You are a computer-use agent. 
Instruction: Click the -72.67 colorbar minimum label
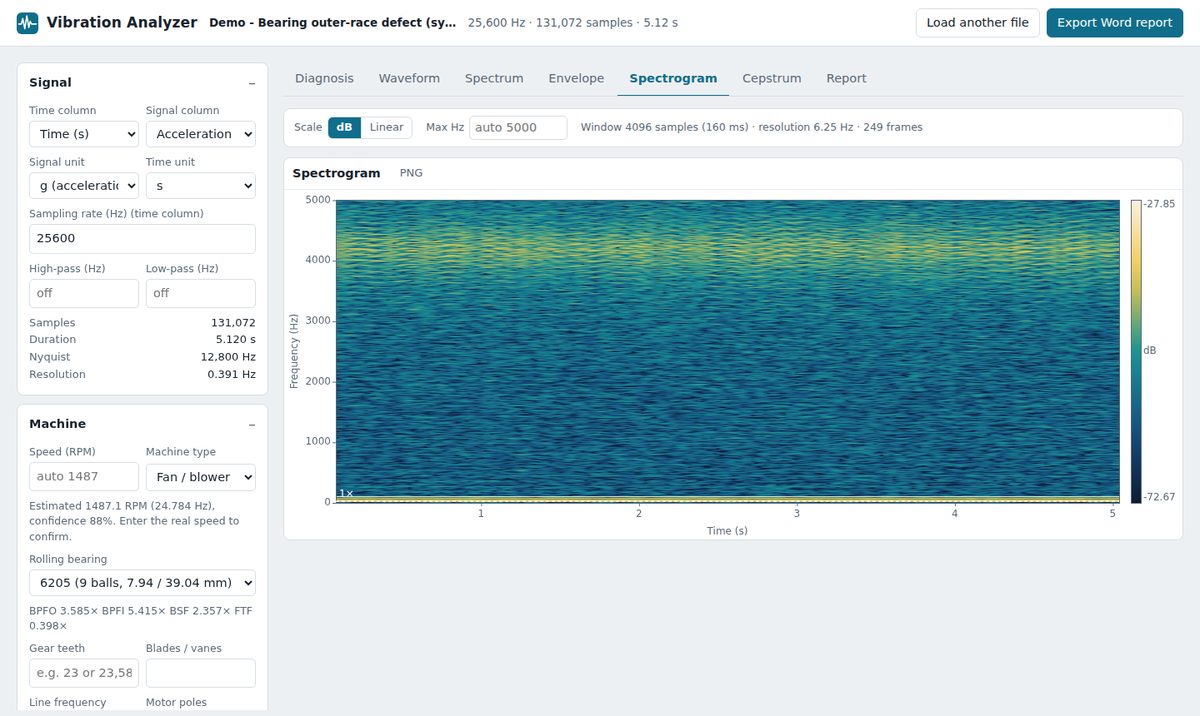pos(1160,497)
